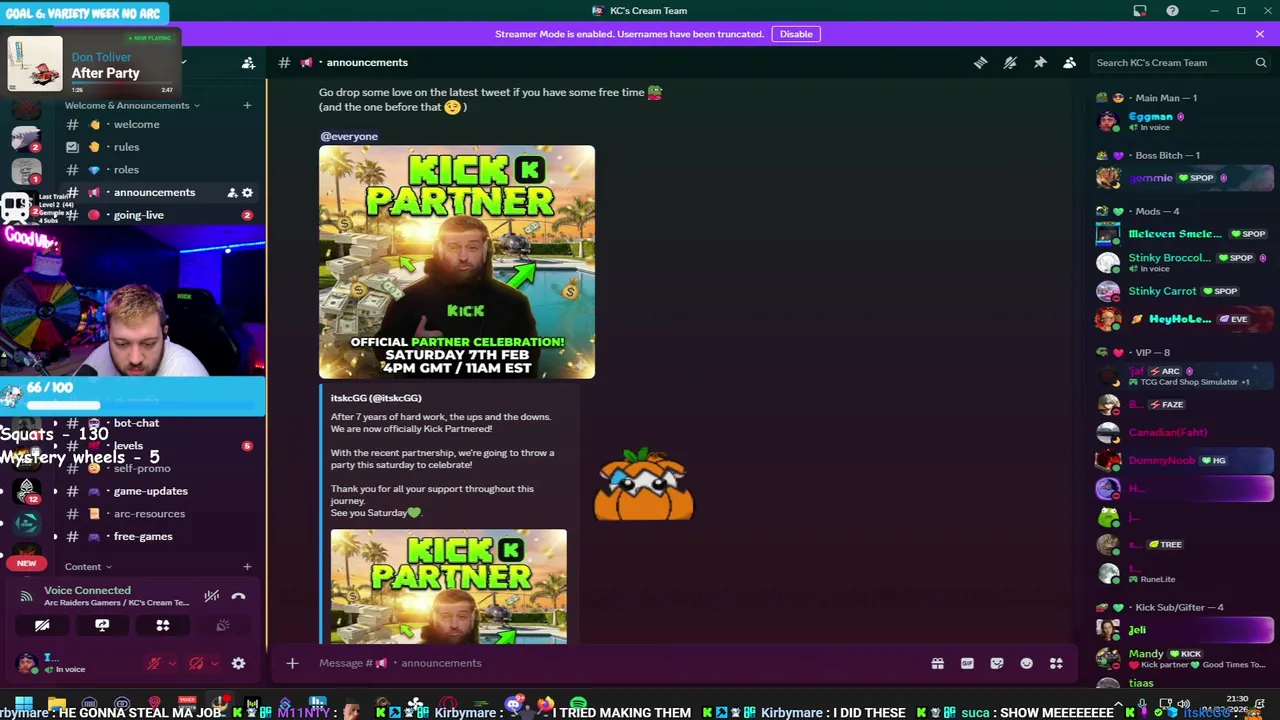Viewport: 1280px width, 720px height.
Task: Open Canadian(Faht) member entry
Action: [x=1185, y=432]
